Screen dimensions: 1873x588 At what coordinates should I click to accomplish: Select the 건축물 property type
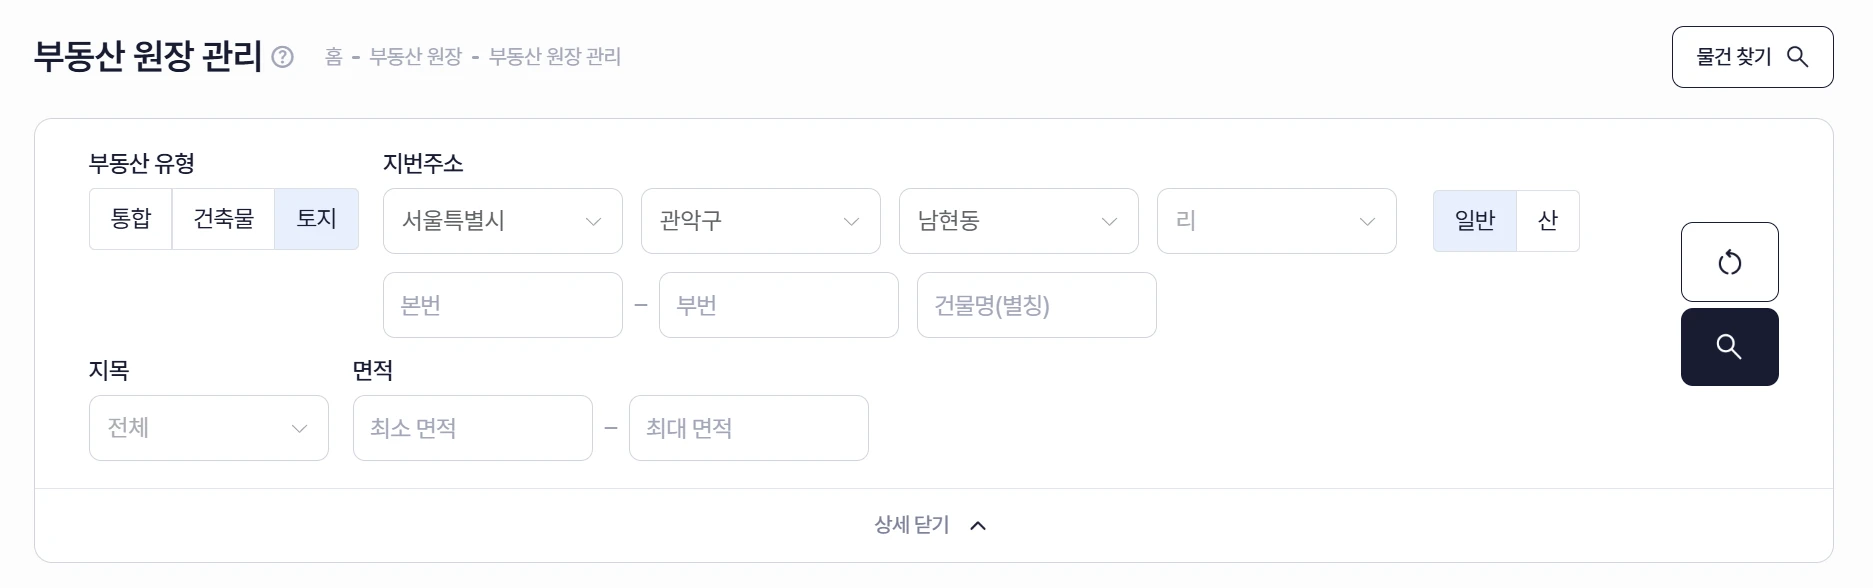pos(224,219)
